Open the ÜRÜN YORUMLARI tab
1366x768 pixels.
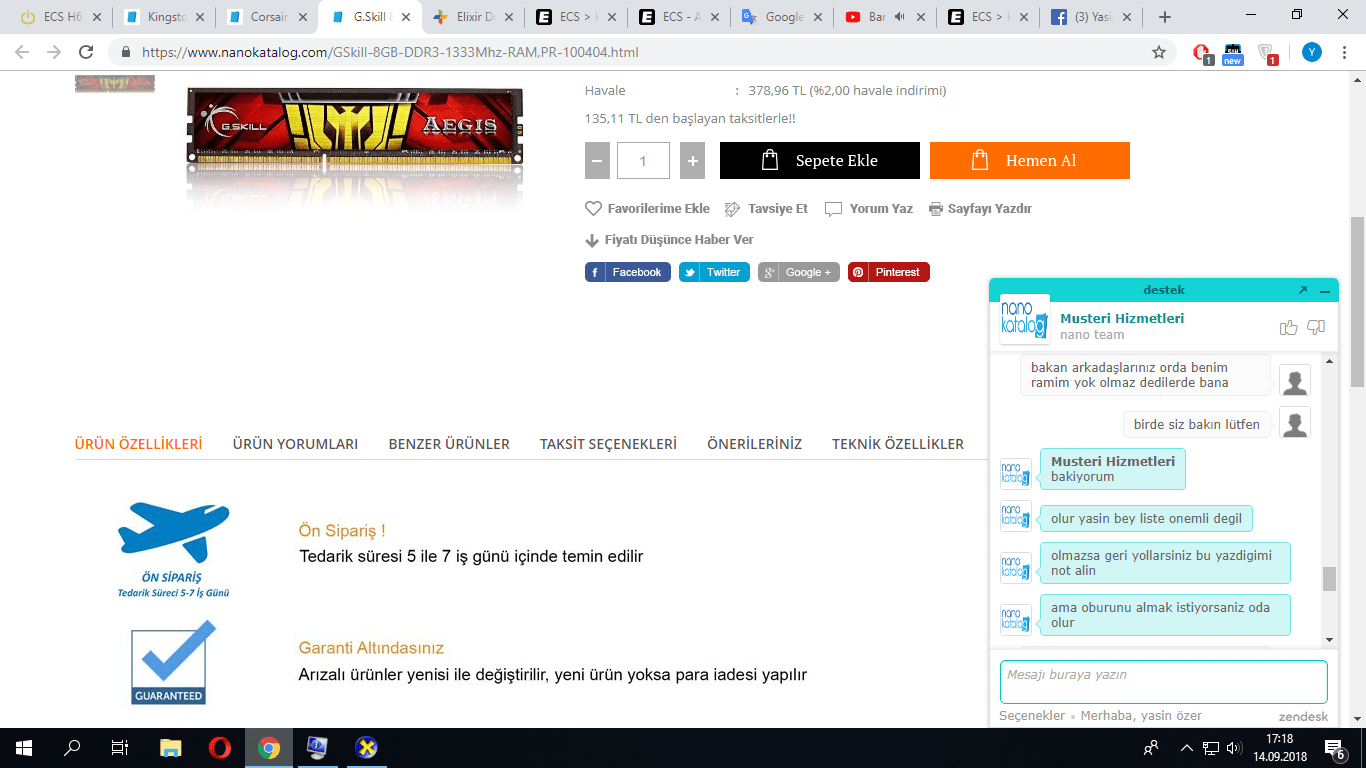[x=295, y=444]
